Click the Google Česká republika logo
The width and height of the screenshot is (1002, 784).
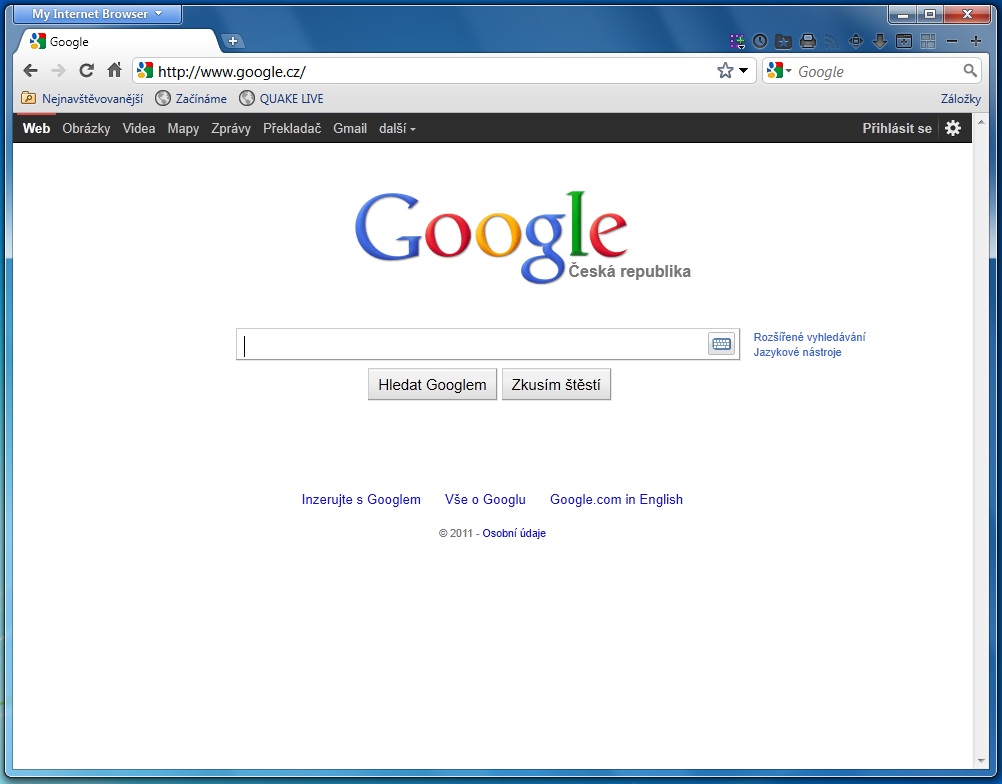(x=522, y=237)
